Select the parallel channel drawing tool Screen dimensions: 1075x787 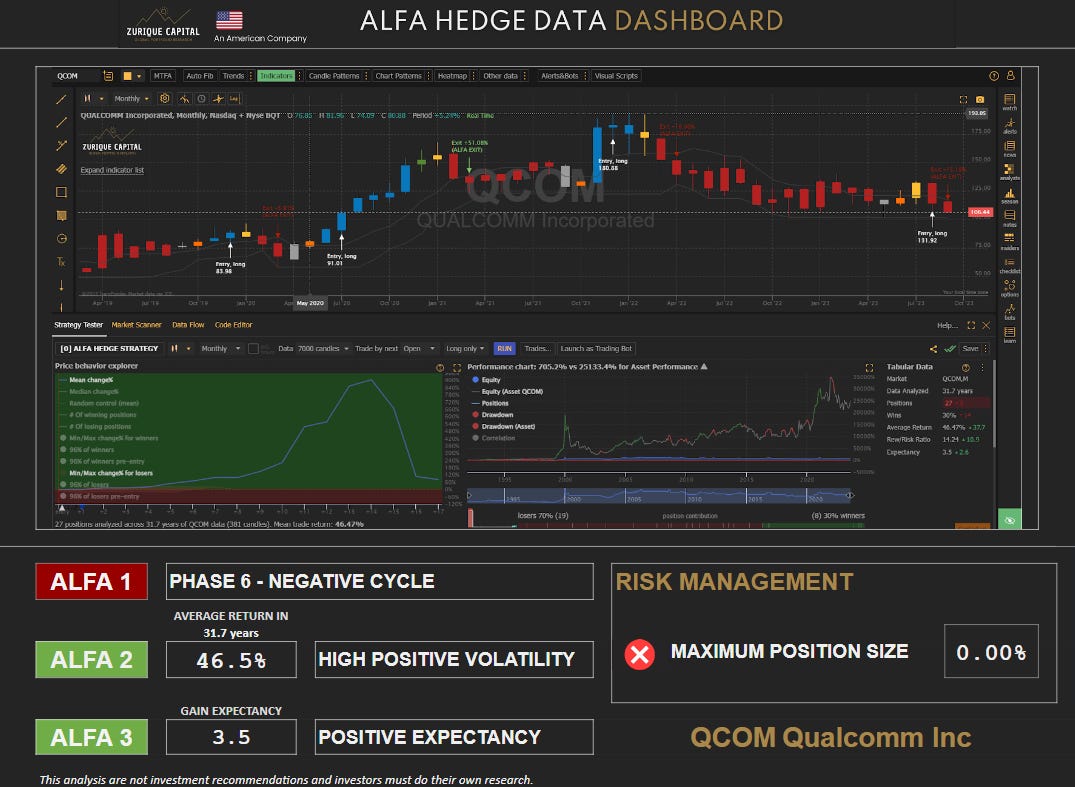[x=61, y=169]
